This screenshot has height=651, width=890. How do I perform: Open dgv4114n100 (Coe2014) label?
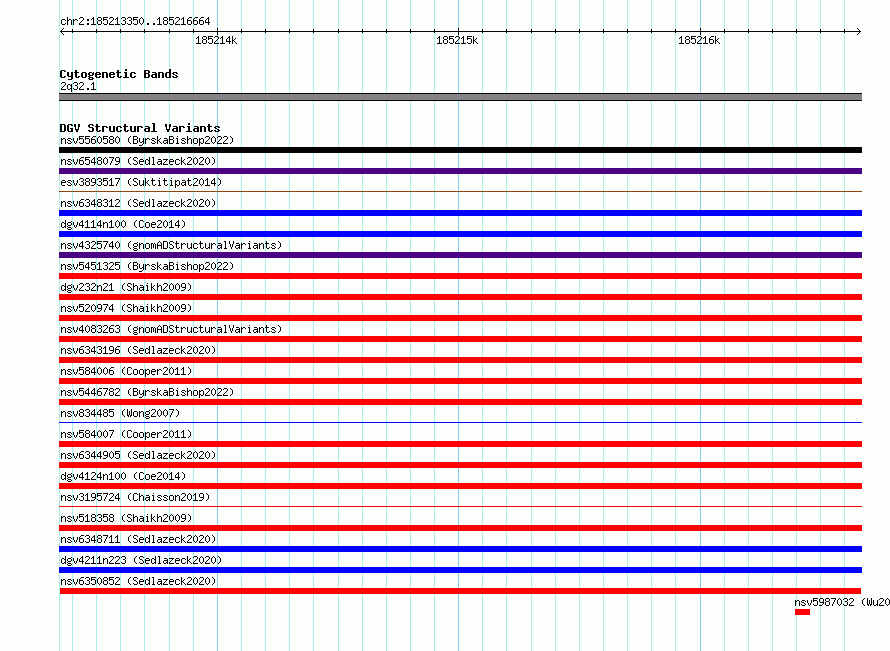123,224
